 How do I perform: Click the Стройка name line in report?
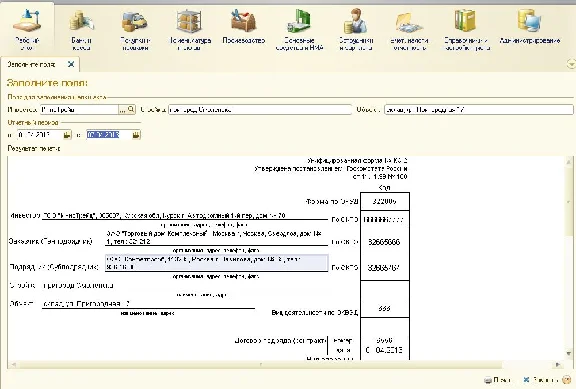click(x=78, y=285)
